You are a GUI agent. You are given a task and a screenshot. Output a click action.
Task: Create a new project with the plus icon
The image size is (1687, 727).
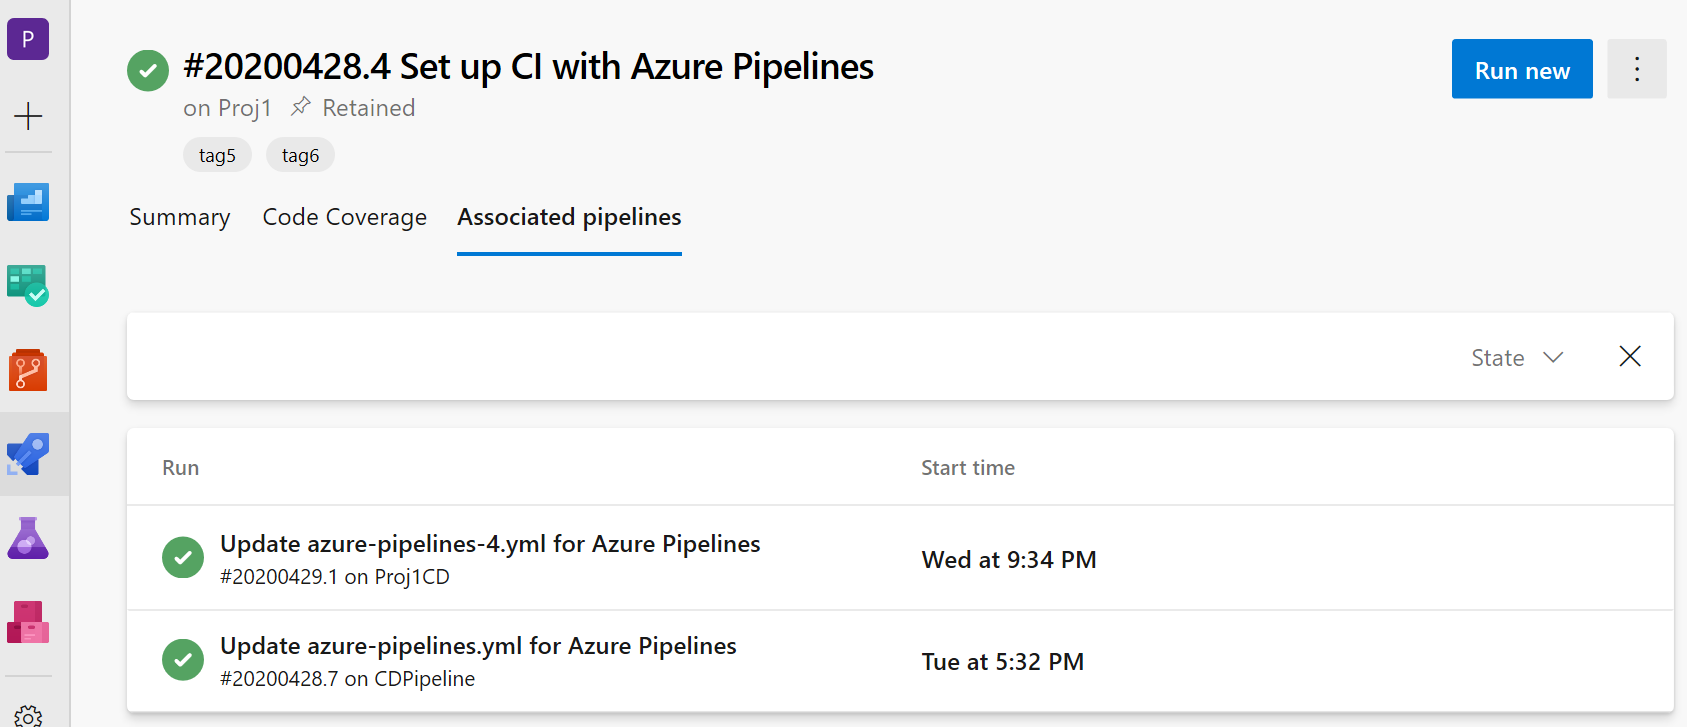click(x=28, y=115)
